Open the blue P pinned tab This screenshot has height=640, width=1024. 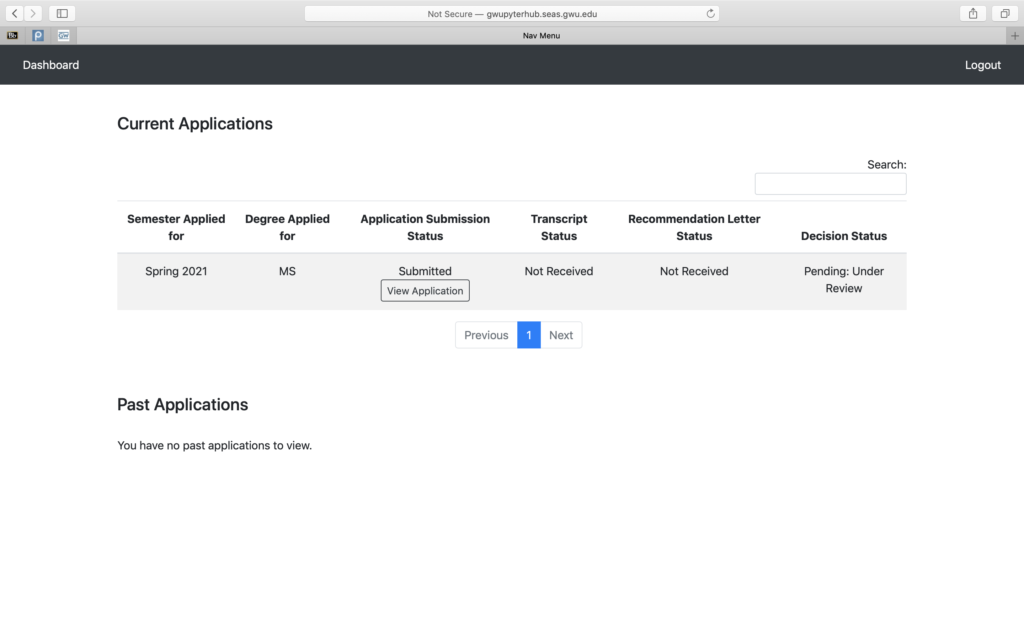click(38, 35)
